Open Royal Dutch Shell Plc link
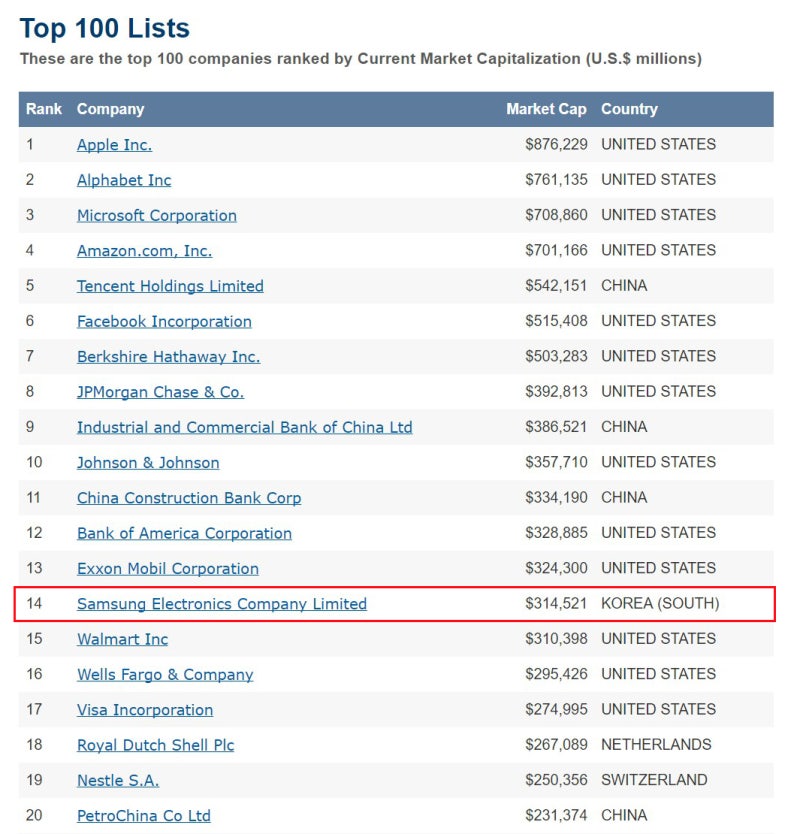Screen dimensions: 800x834 pos(156,745)
